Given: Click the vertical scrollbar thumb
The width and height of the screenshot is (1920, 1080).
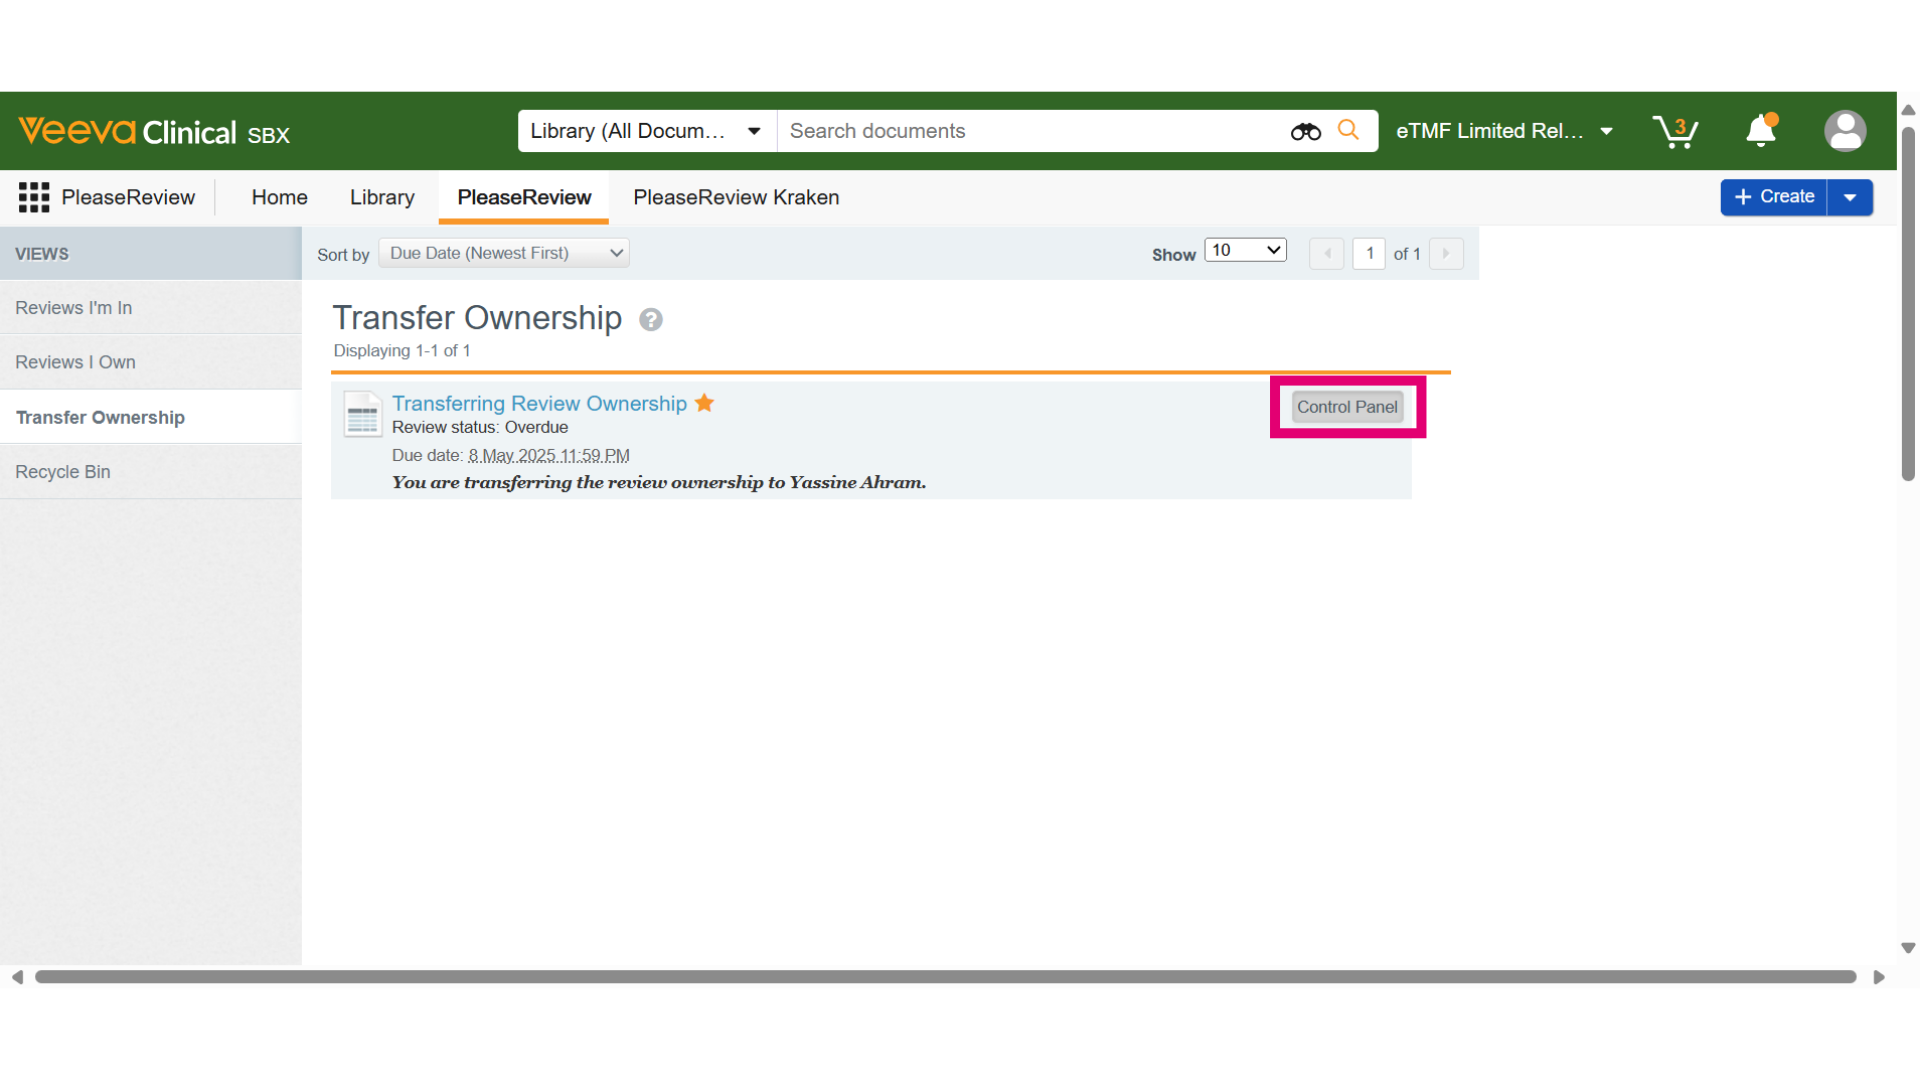Looking at the screenshot, I should point(1908,305).
